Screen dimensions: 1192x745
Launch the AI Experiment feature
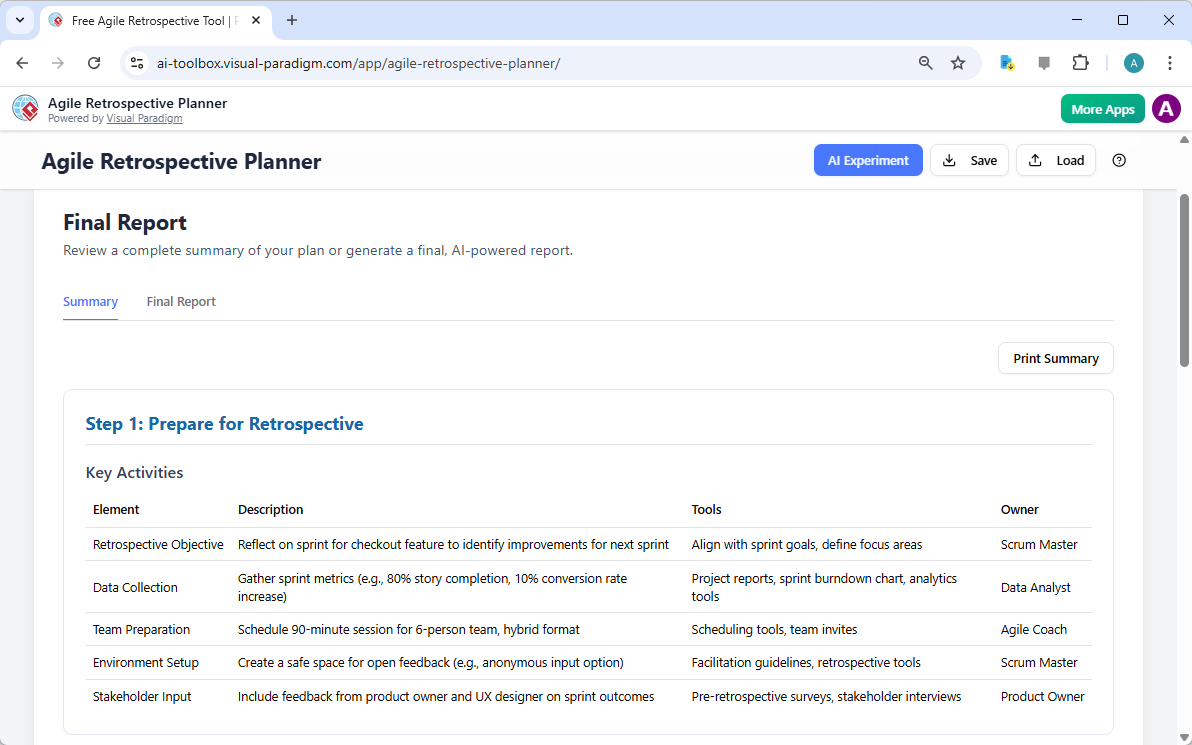(x=868, y=160)
